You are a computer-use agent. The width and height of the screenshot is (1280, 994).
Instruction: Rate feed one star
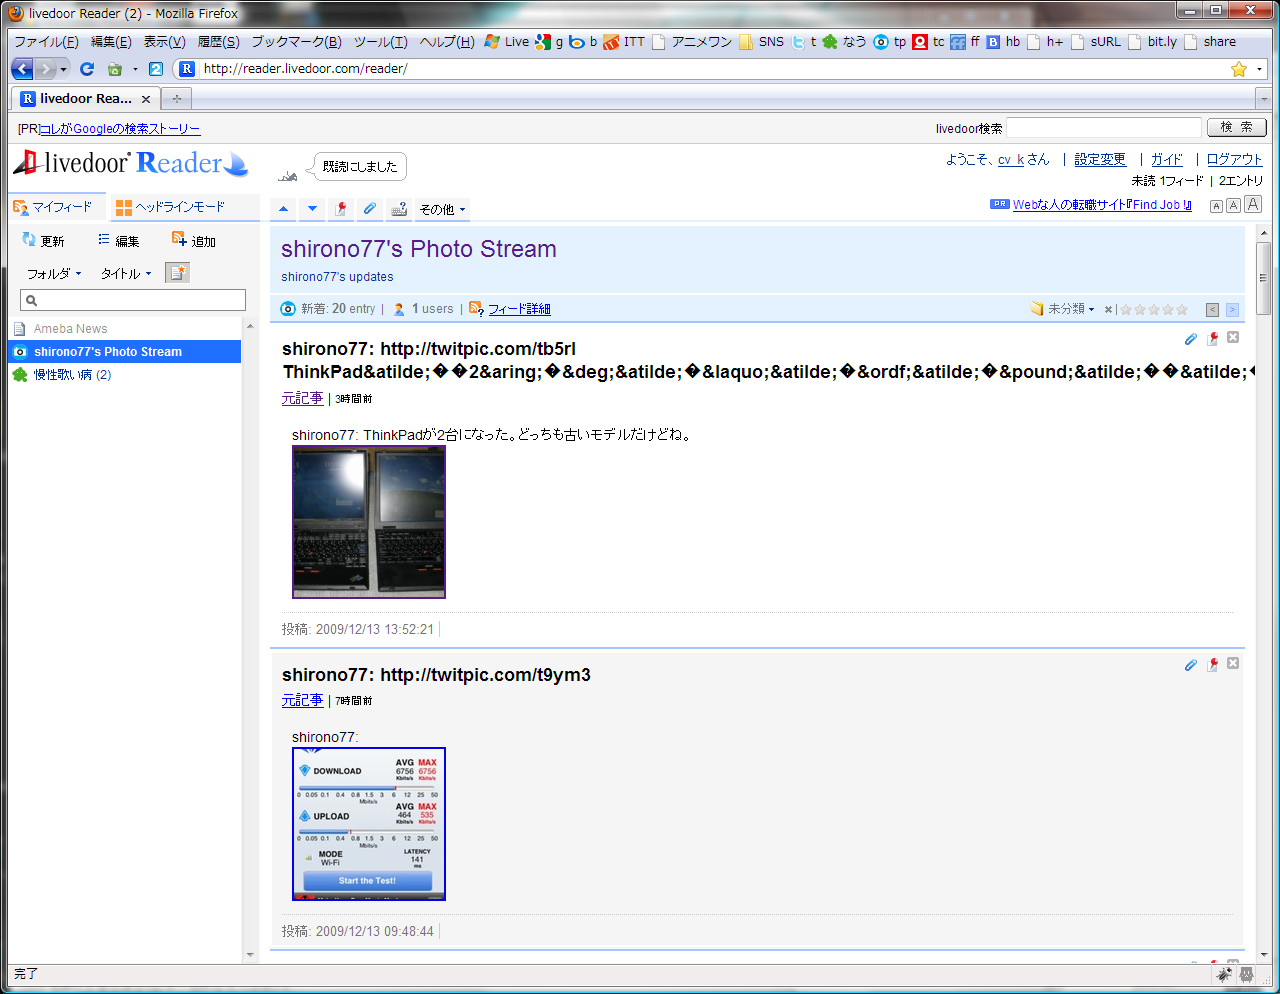tap(1126, 310)
